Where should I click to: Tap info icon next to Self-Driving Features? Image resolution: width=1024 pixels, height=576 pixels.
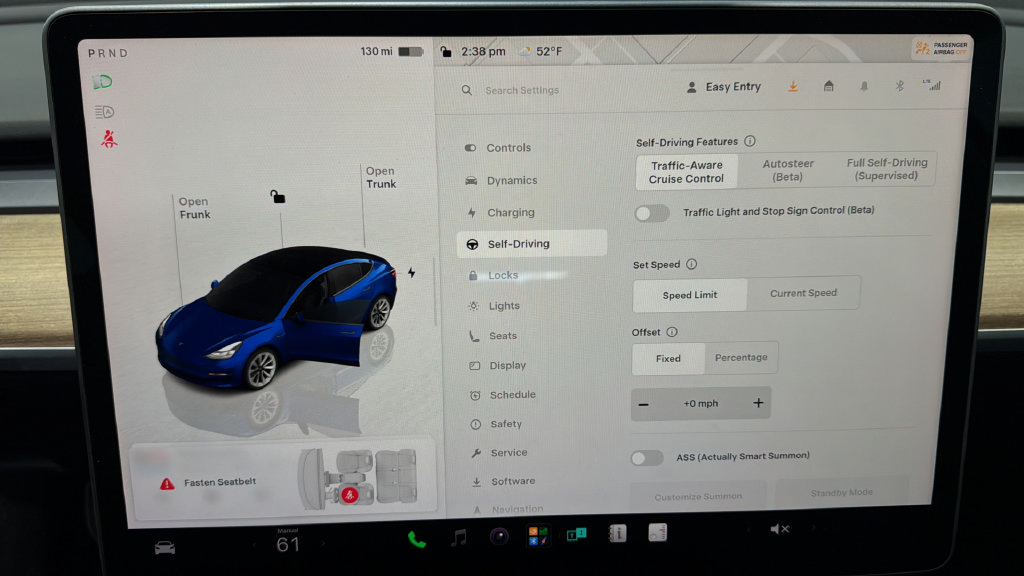750,141
